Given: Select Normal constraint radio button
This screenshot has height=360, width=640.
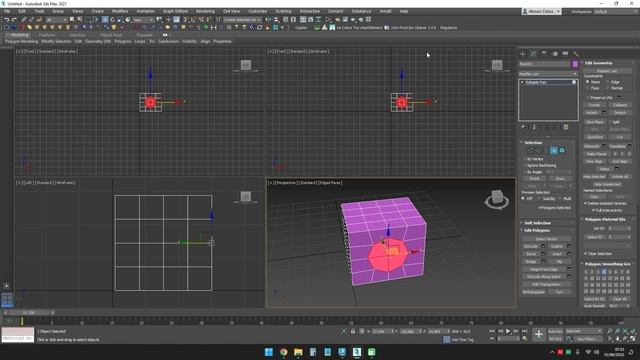Looking at the screenshot, I should coord(608,88).
